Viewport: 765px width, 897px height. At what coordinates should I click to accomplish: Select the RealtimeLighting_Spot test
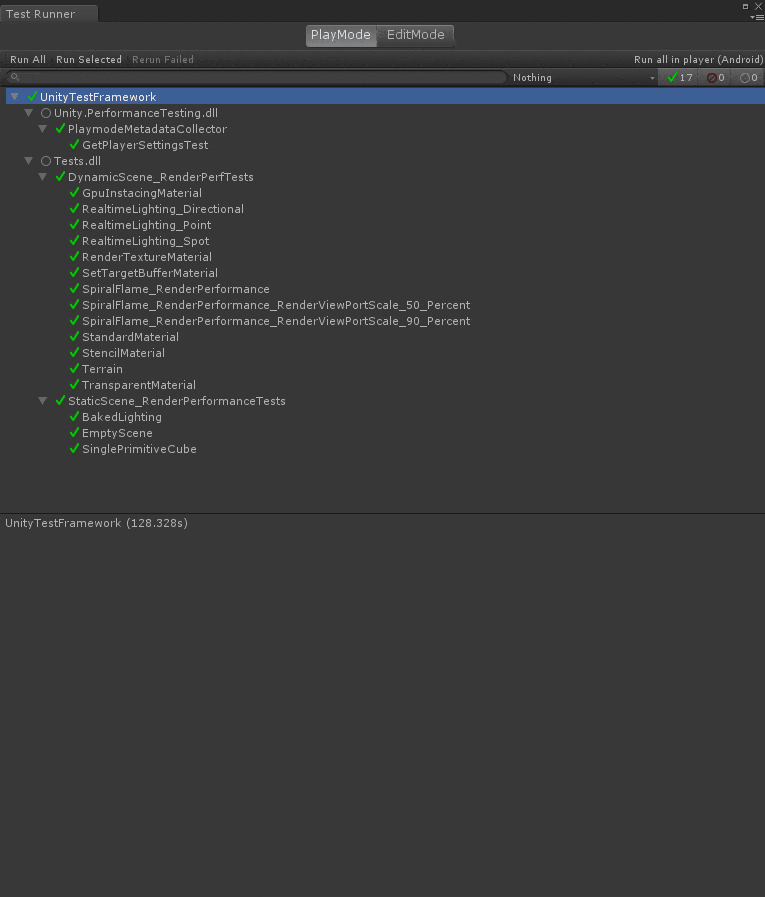145,241
